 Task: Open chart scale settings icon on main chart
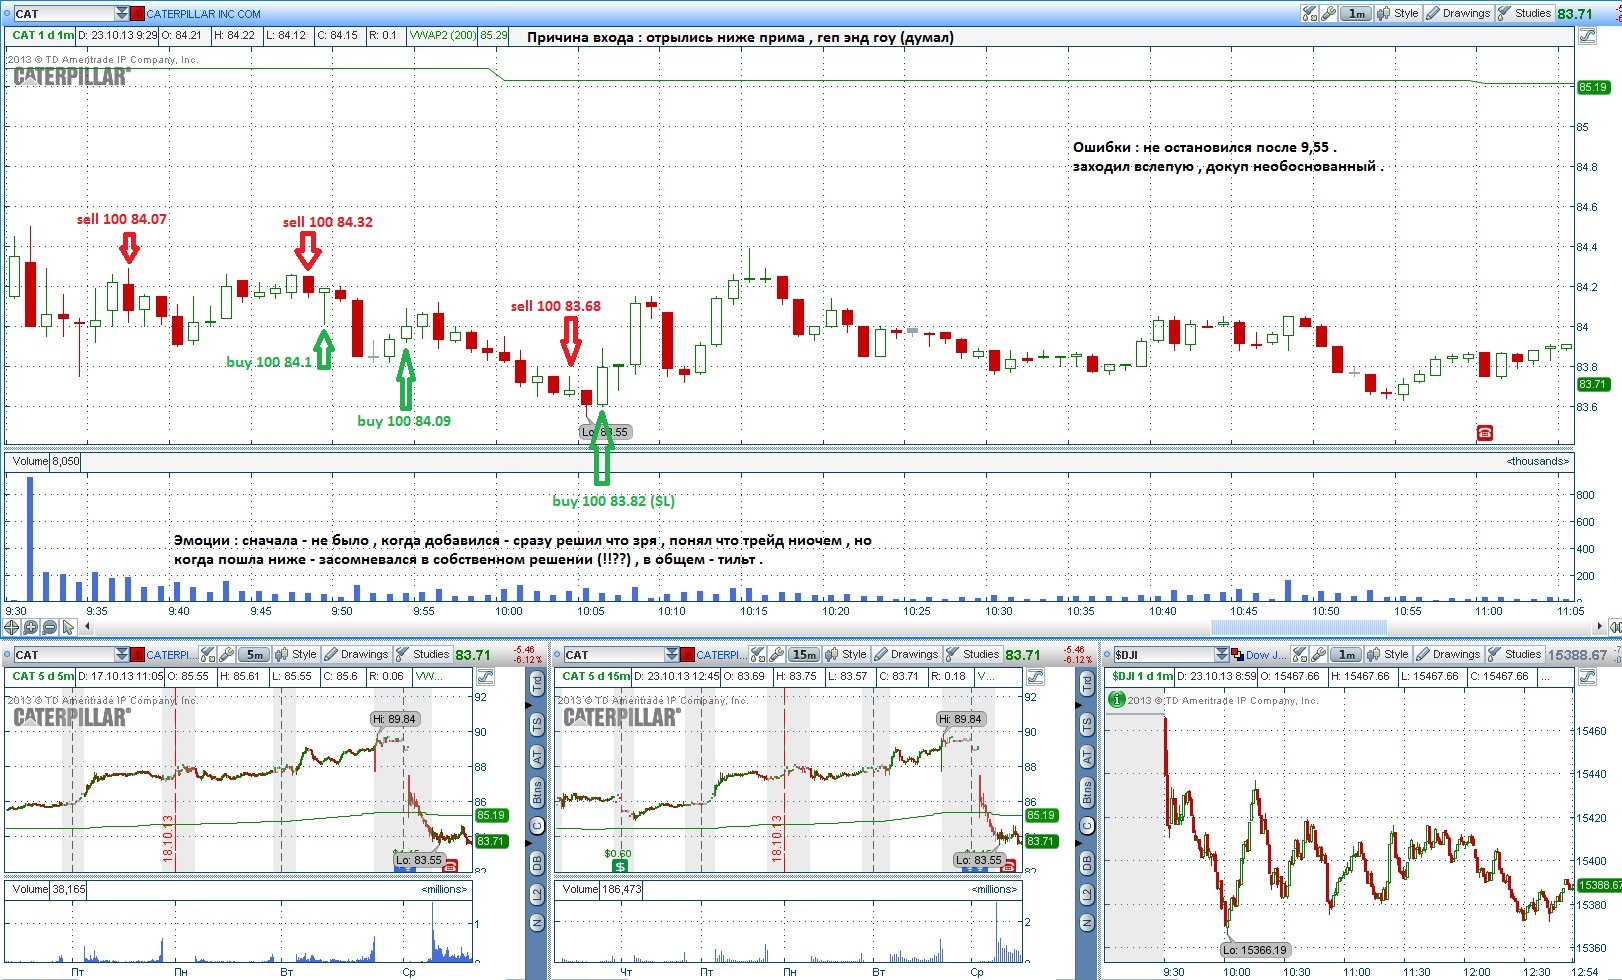tap(1587, 35)
